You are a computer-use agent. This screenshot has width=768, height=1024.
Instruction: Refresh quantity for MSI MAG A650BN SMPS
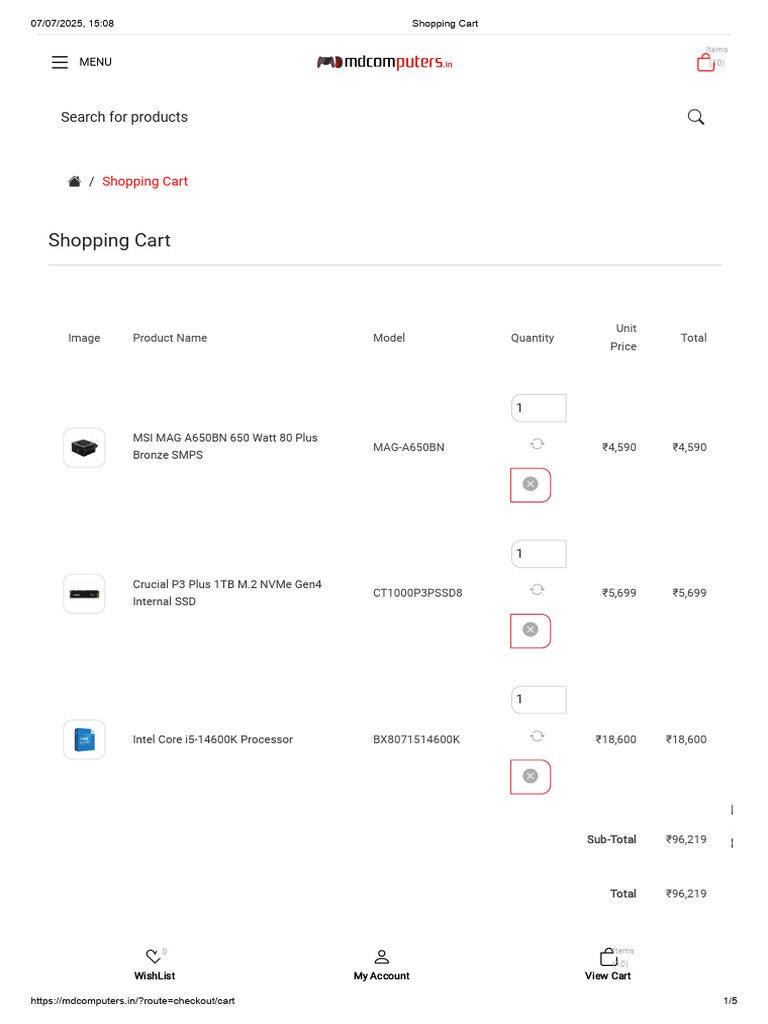click(537, 444)
